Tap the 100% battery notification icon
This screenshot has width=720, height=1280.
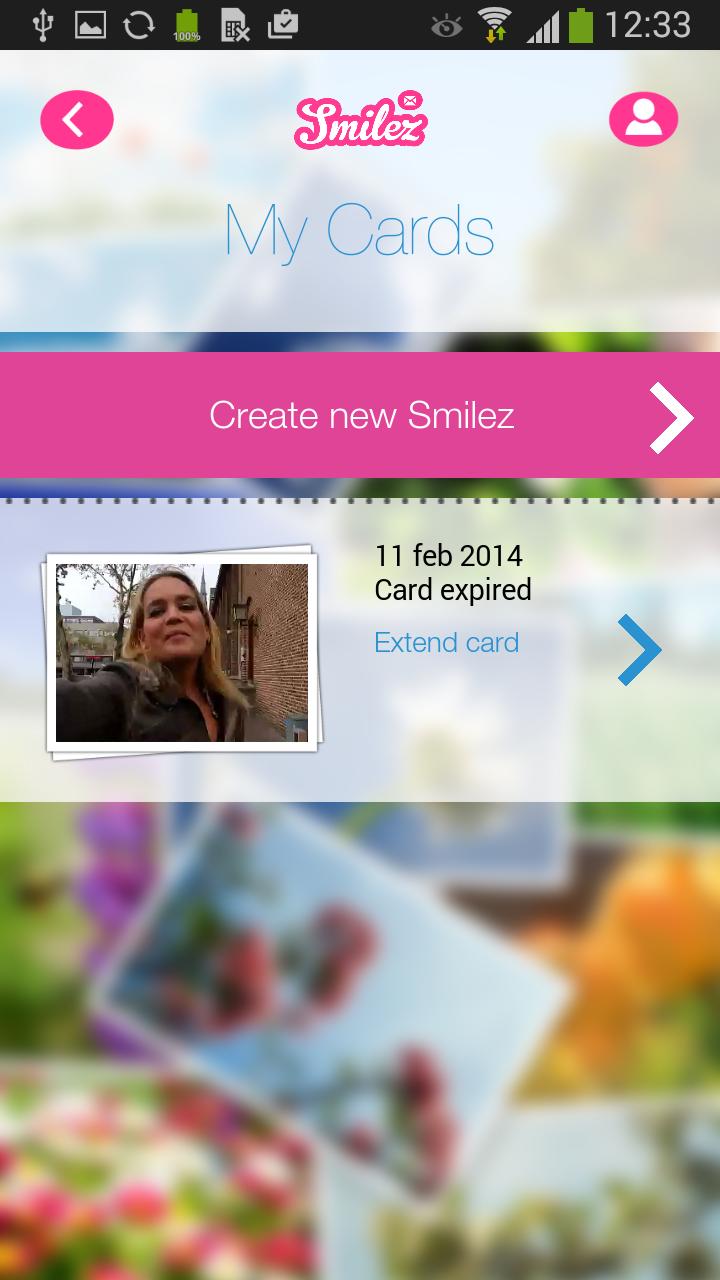pos(186,25)
